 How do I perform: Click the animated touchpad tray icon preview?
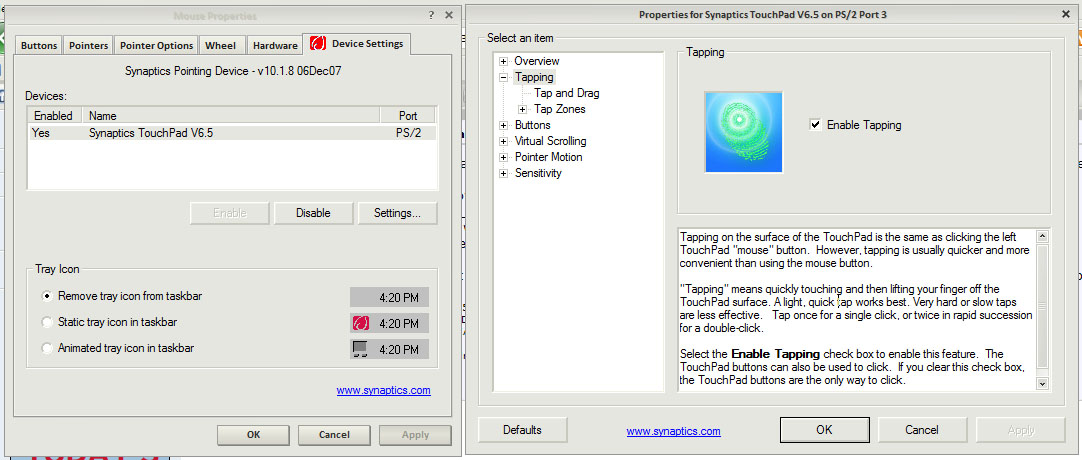360,349
